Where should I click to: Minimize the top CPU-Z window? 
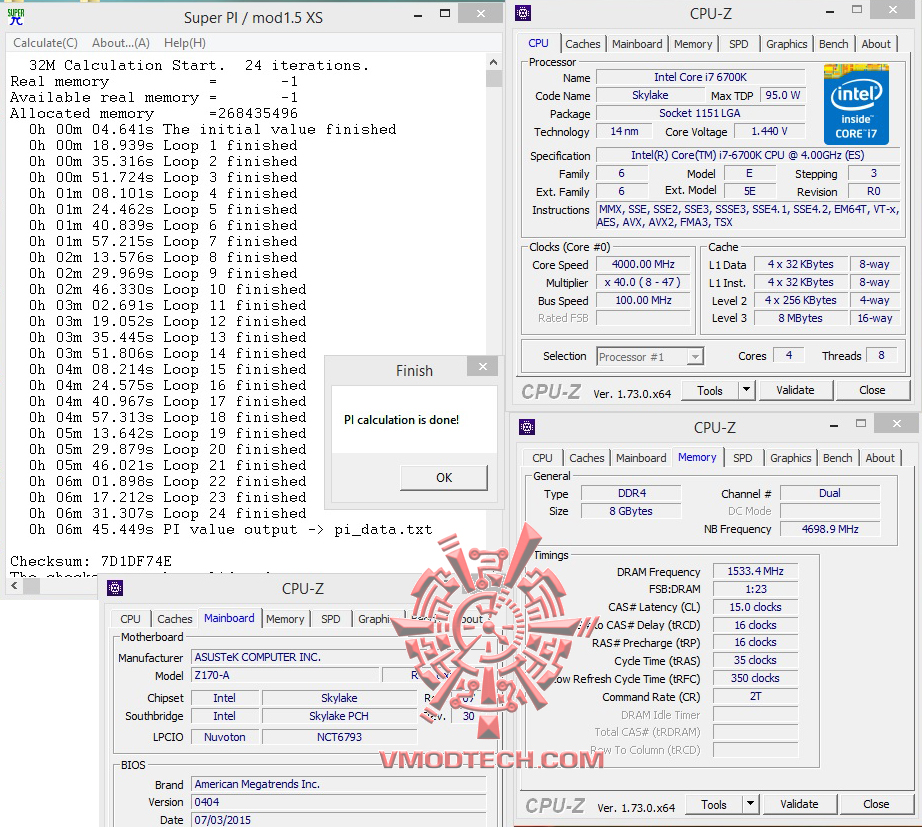(x=830, y=12)
